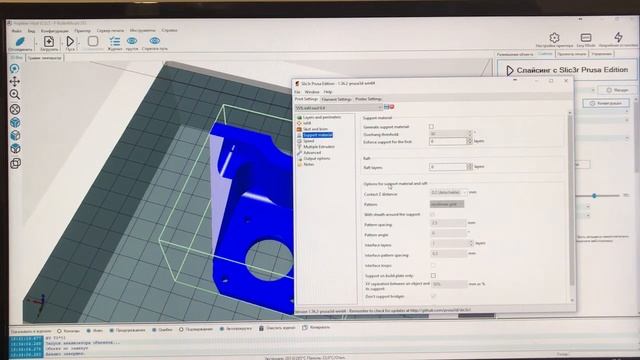The height and width of the screenshot is (360, 640).
Task: Click Pattern spacing input field
Action: point(448,223)
